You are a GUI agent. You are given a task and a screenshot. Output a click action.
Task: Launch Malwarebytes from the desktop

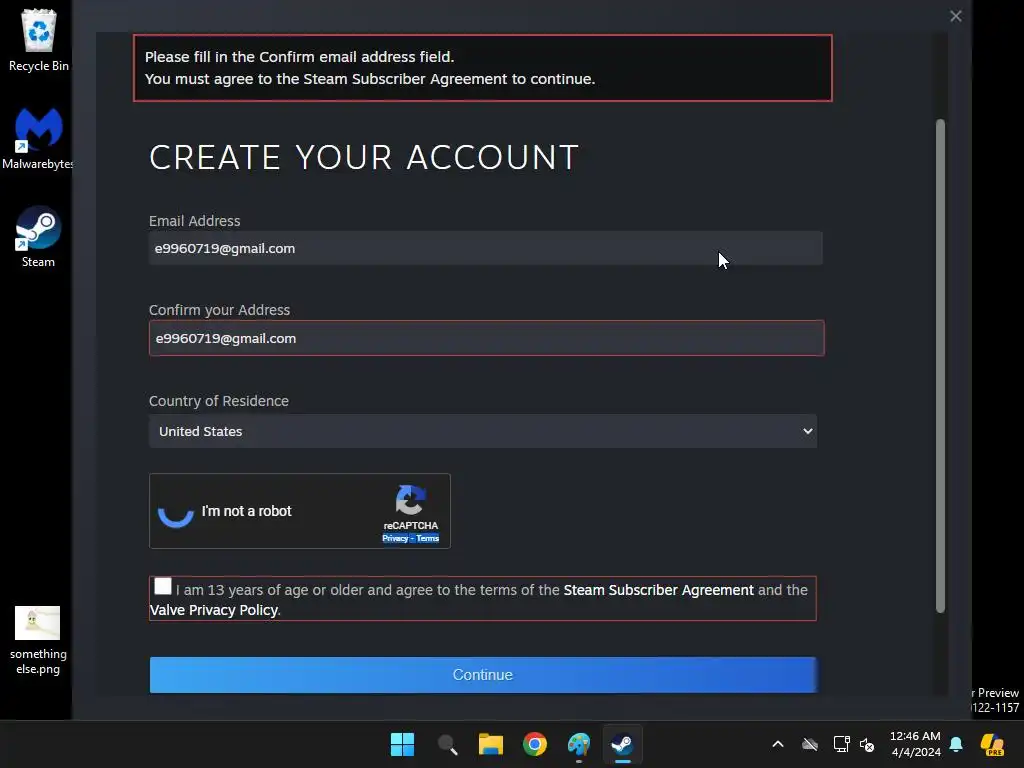click(x=38, y=138)
